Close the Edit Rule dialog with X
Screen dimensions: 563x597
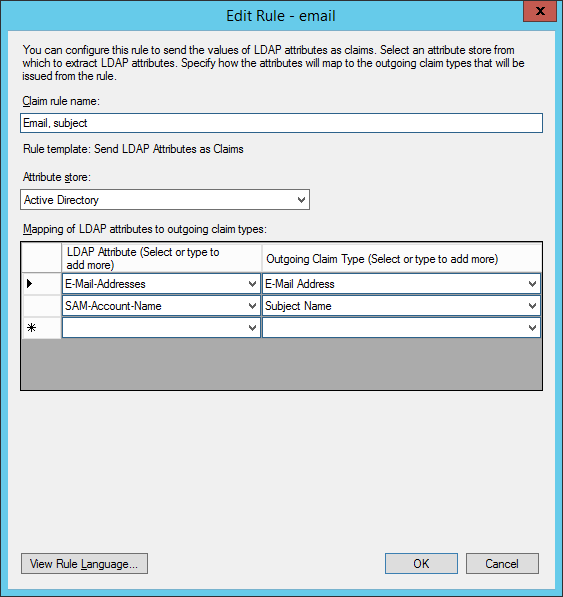point(540,11)
